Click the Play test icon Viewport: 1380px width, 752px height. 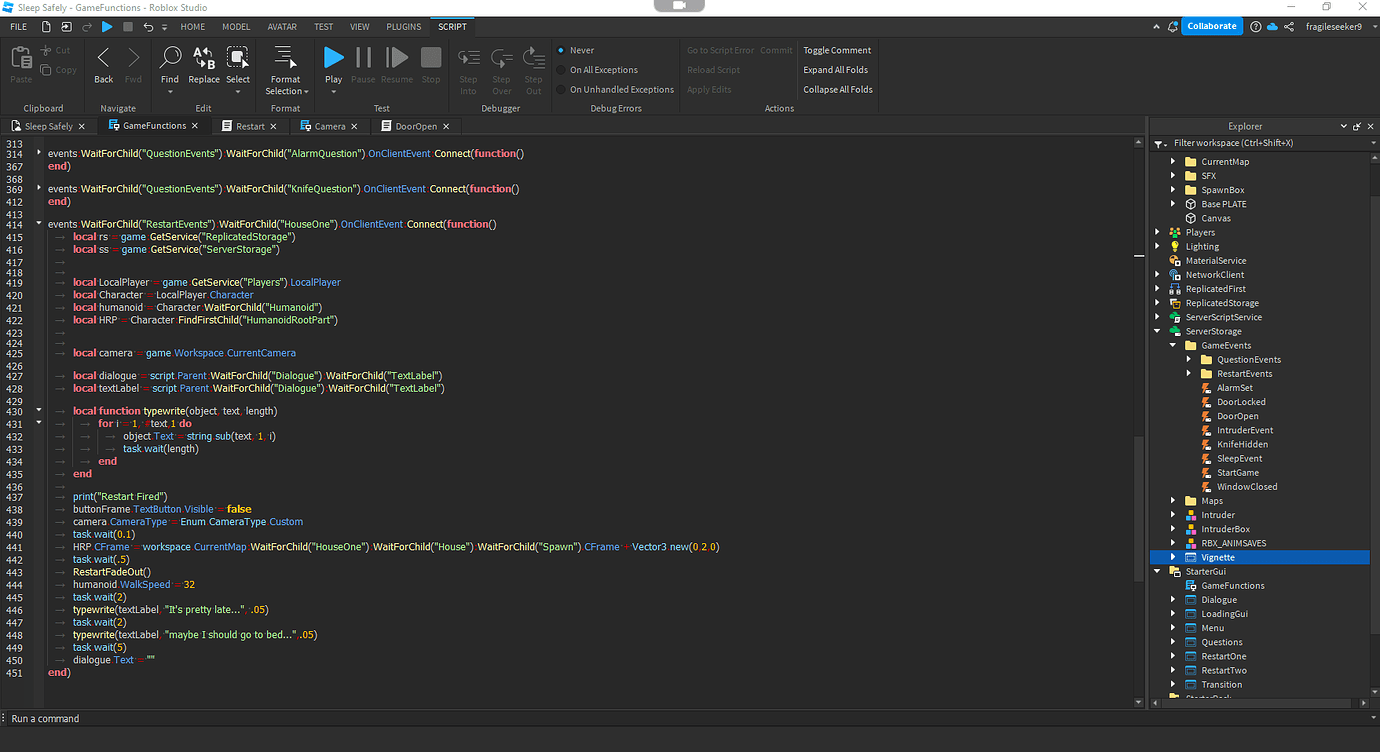(334, 60)
